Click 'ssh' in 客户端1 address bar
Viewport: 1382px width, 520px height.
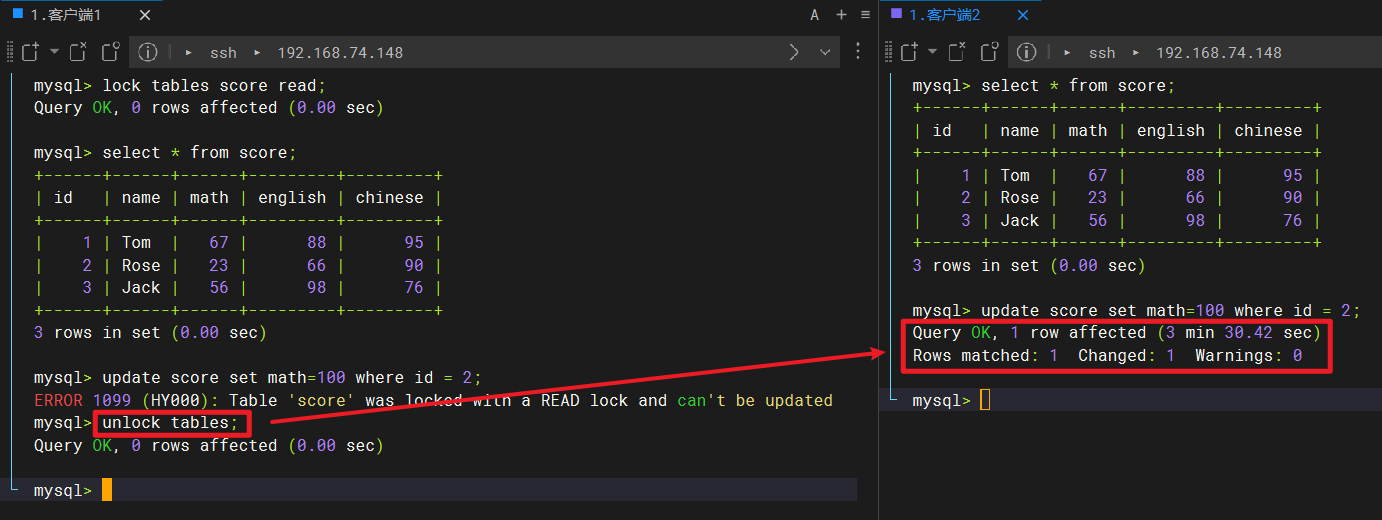223,53
